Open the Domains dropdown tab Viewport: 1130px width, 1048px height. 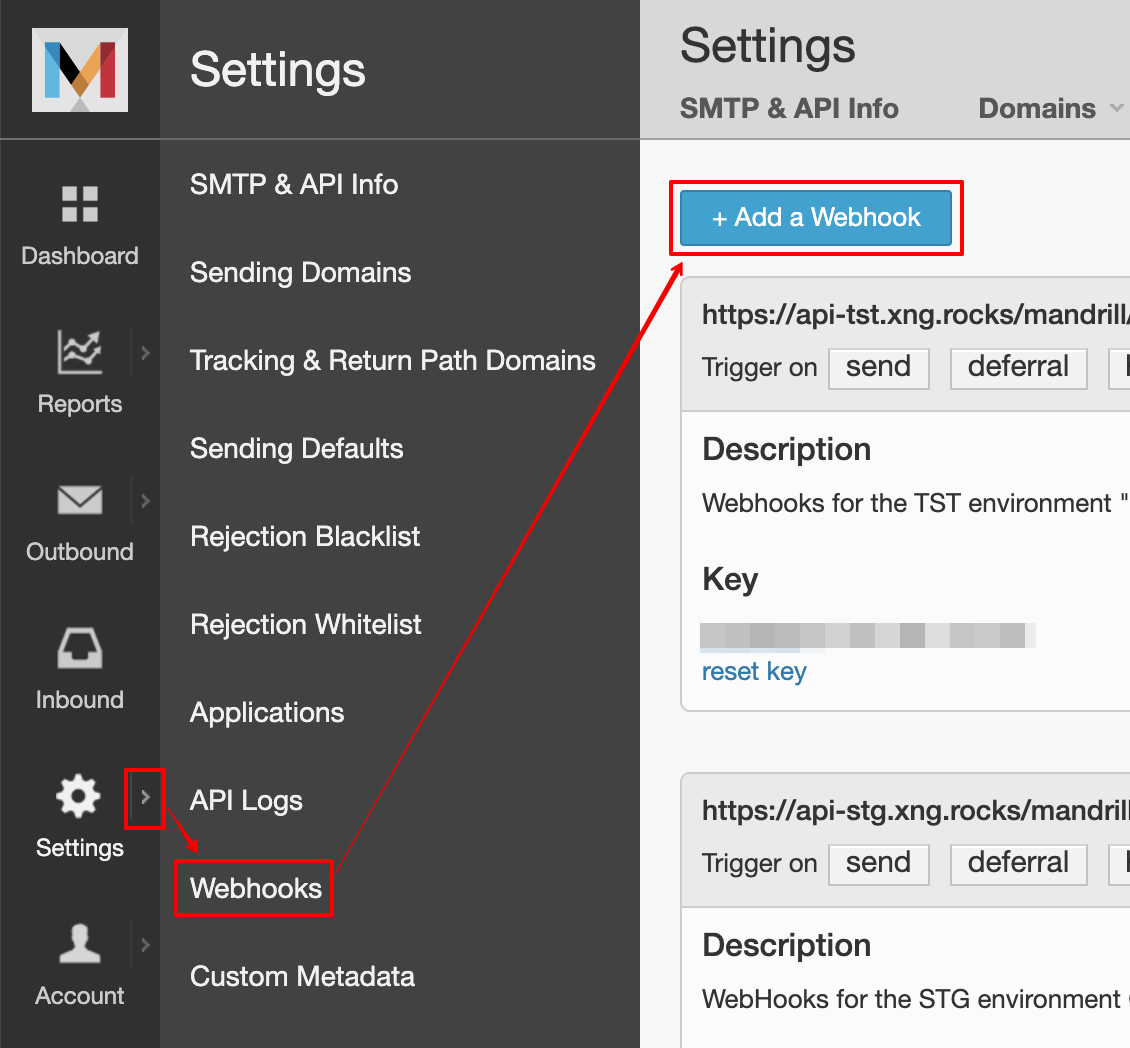pyautogui.click(x=1051, y=108)
